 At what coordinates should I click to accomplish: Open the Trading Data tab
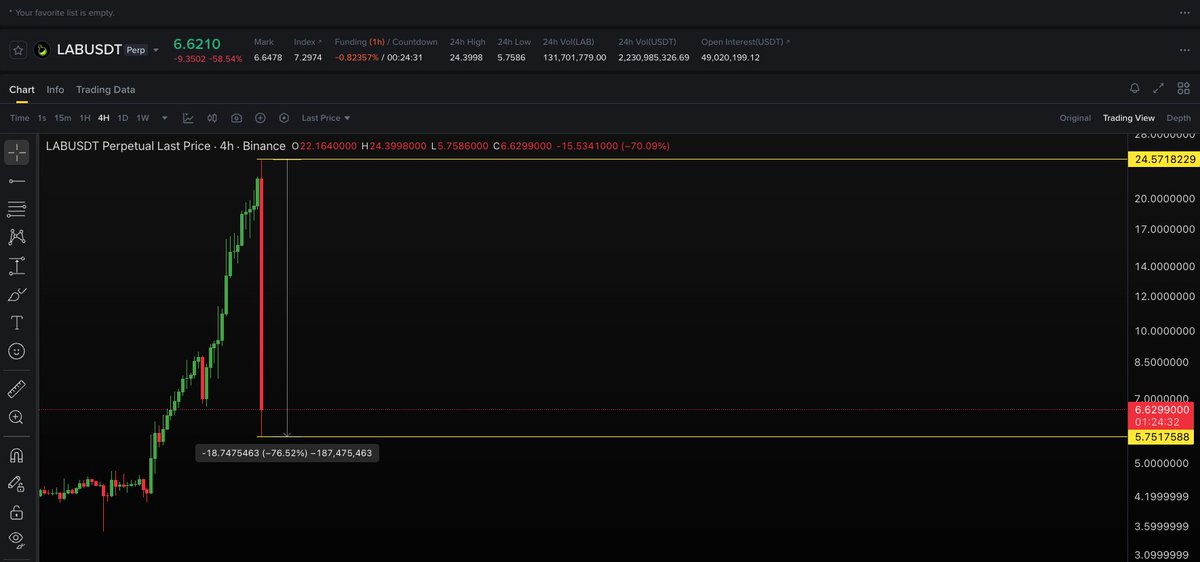pos(105,89)
